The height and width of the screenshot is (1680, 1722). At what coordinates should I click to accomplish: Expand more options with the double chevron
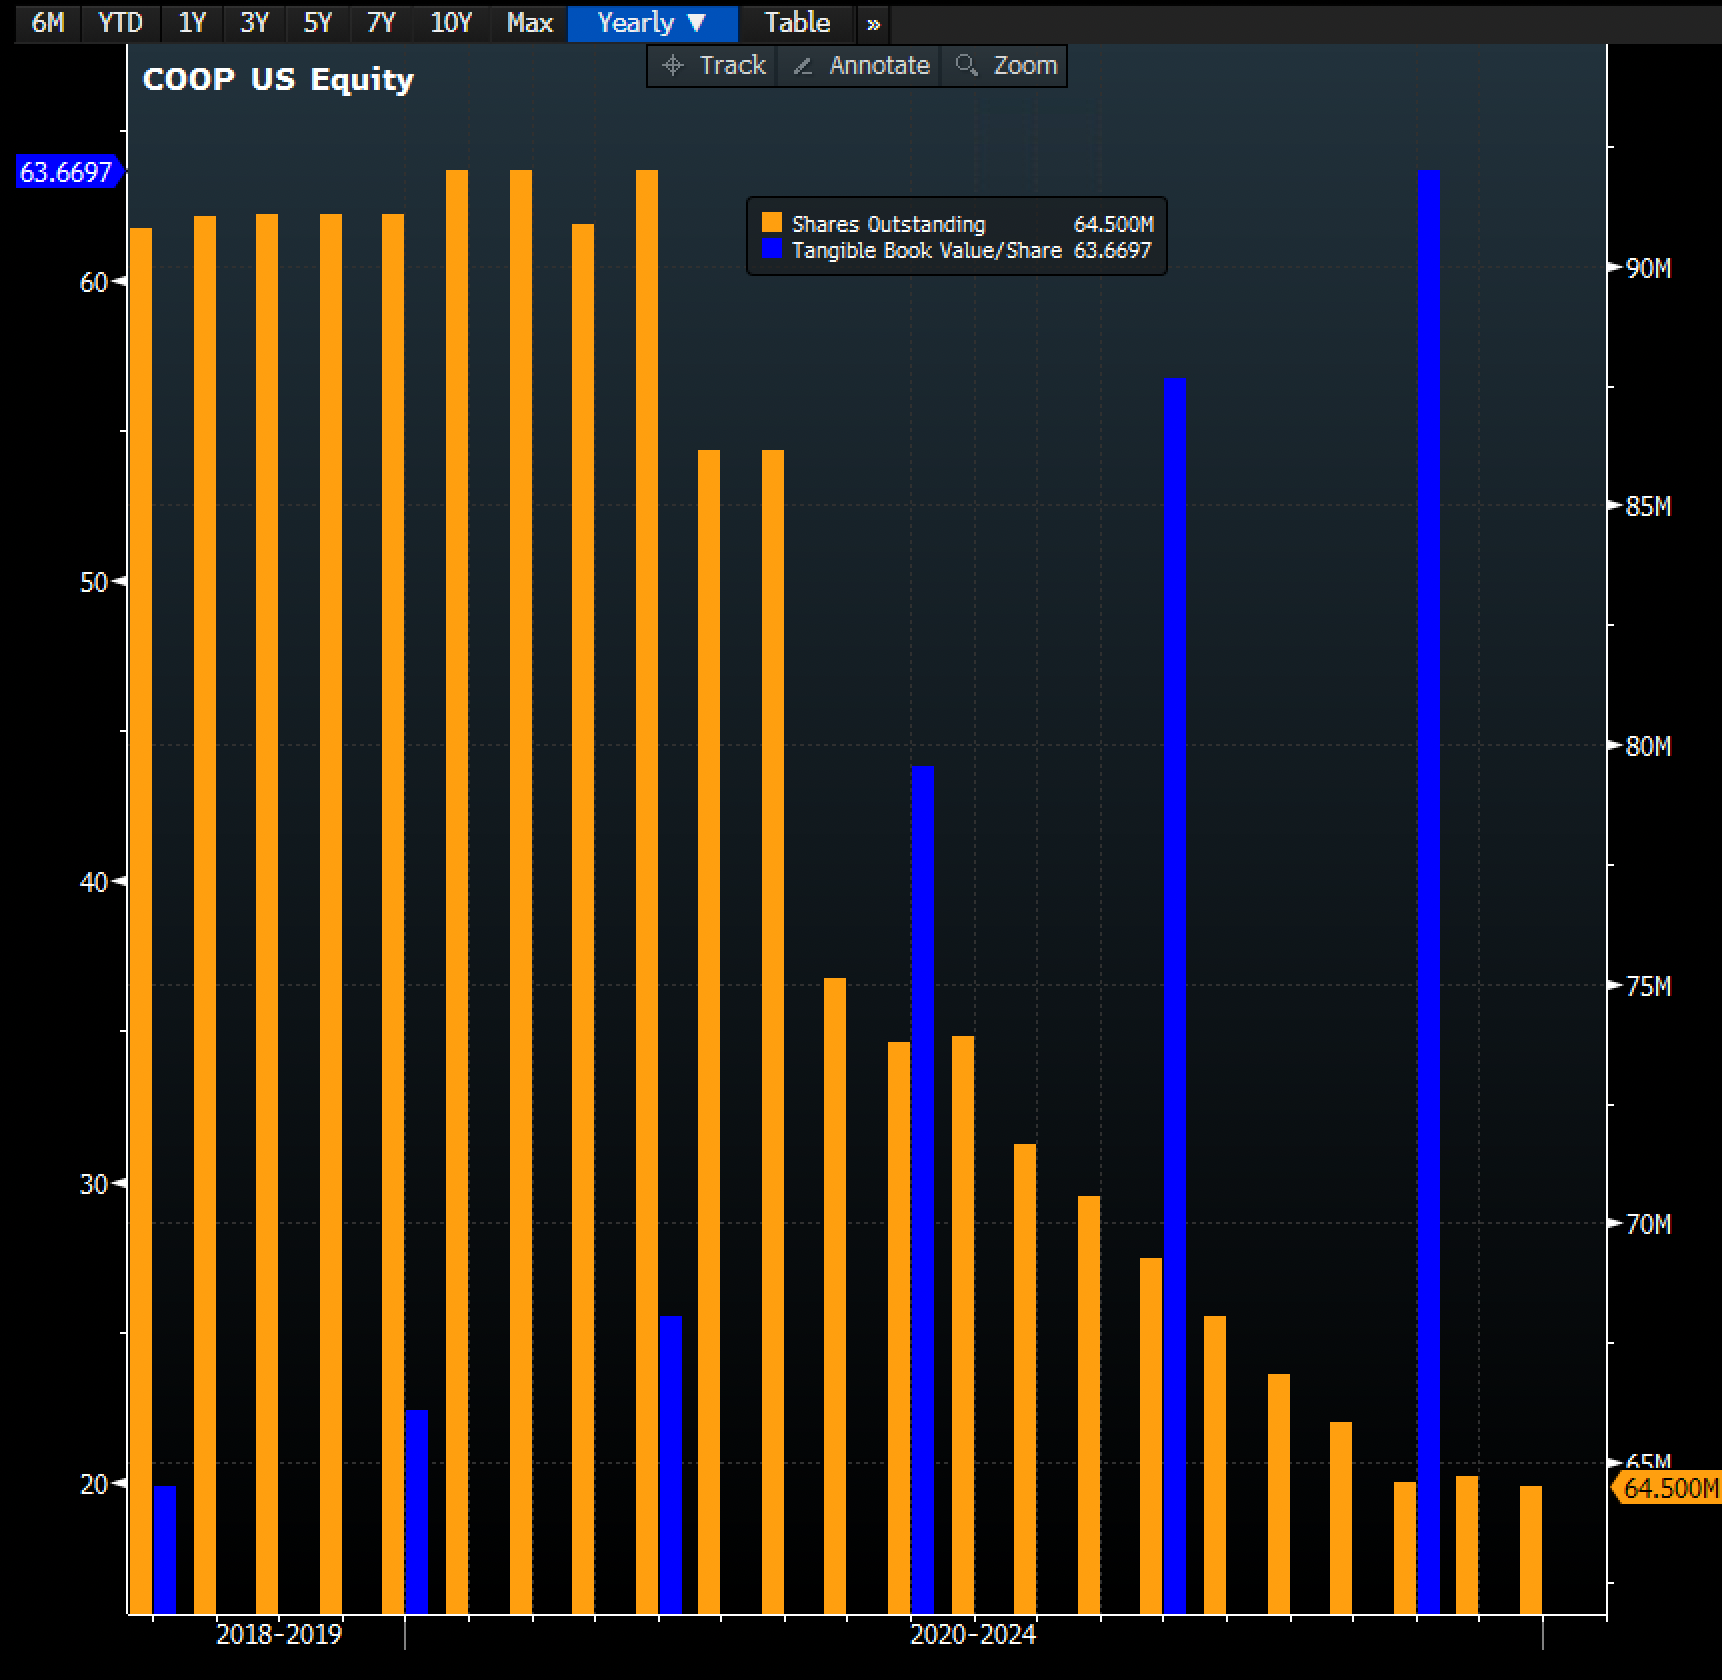[x=873, y=23]
